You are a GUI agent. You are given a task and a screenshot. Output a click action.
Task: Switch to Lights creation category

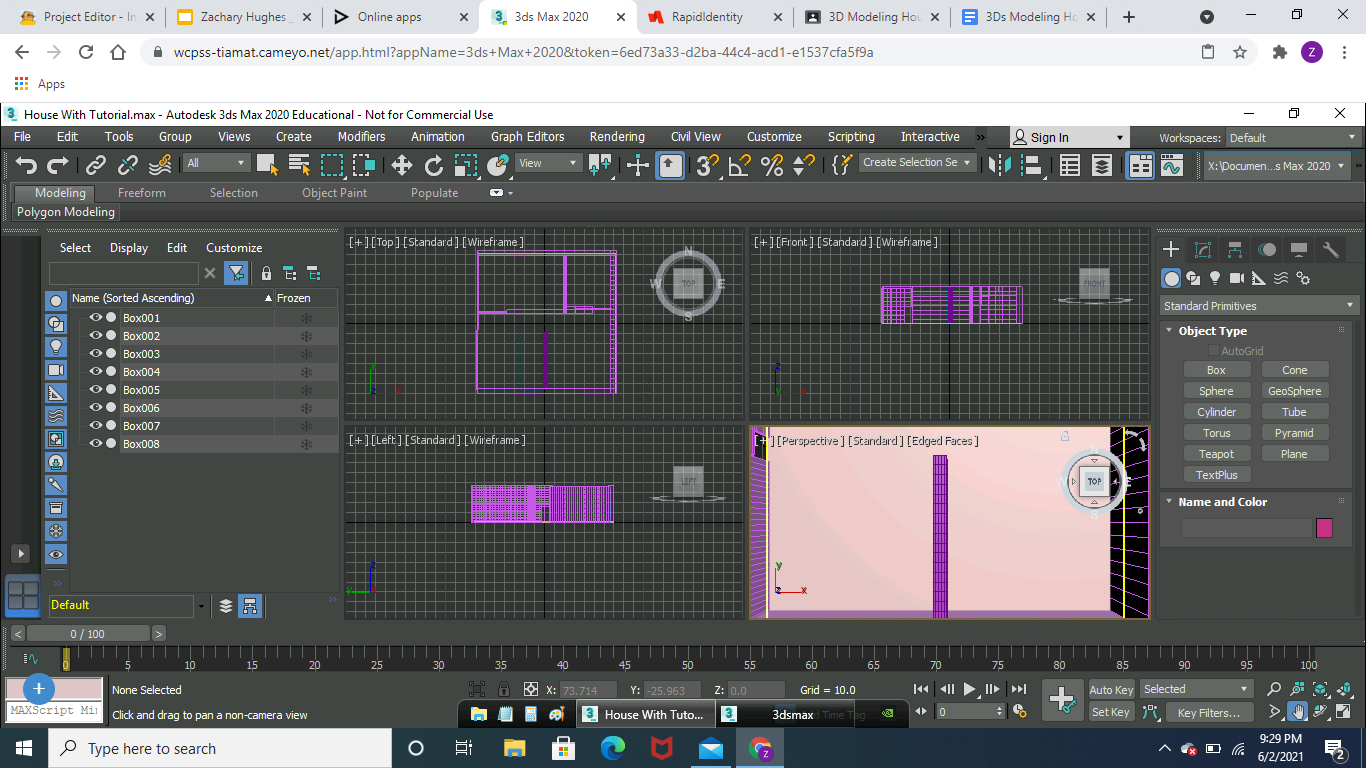point(1215,278)
